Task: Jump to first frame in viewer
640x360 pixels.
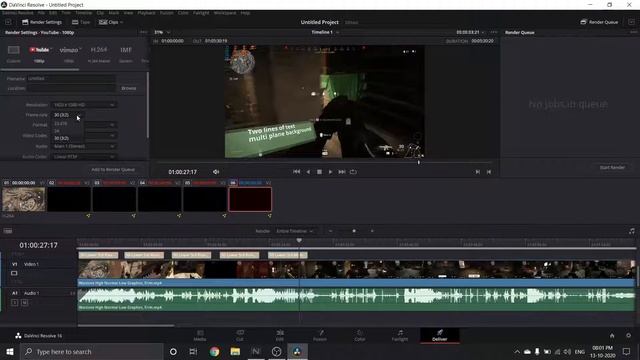Action: click(x=296, y=172)
